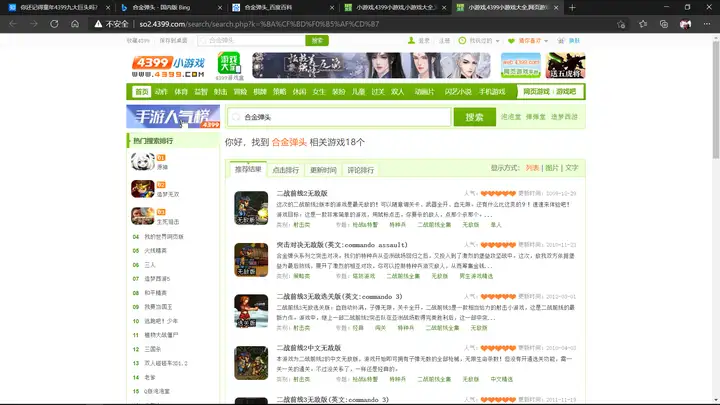Expand the 猜你喜欢 dropdown arrow

(x=546, y=41)
